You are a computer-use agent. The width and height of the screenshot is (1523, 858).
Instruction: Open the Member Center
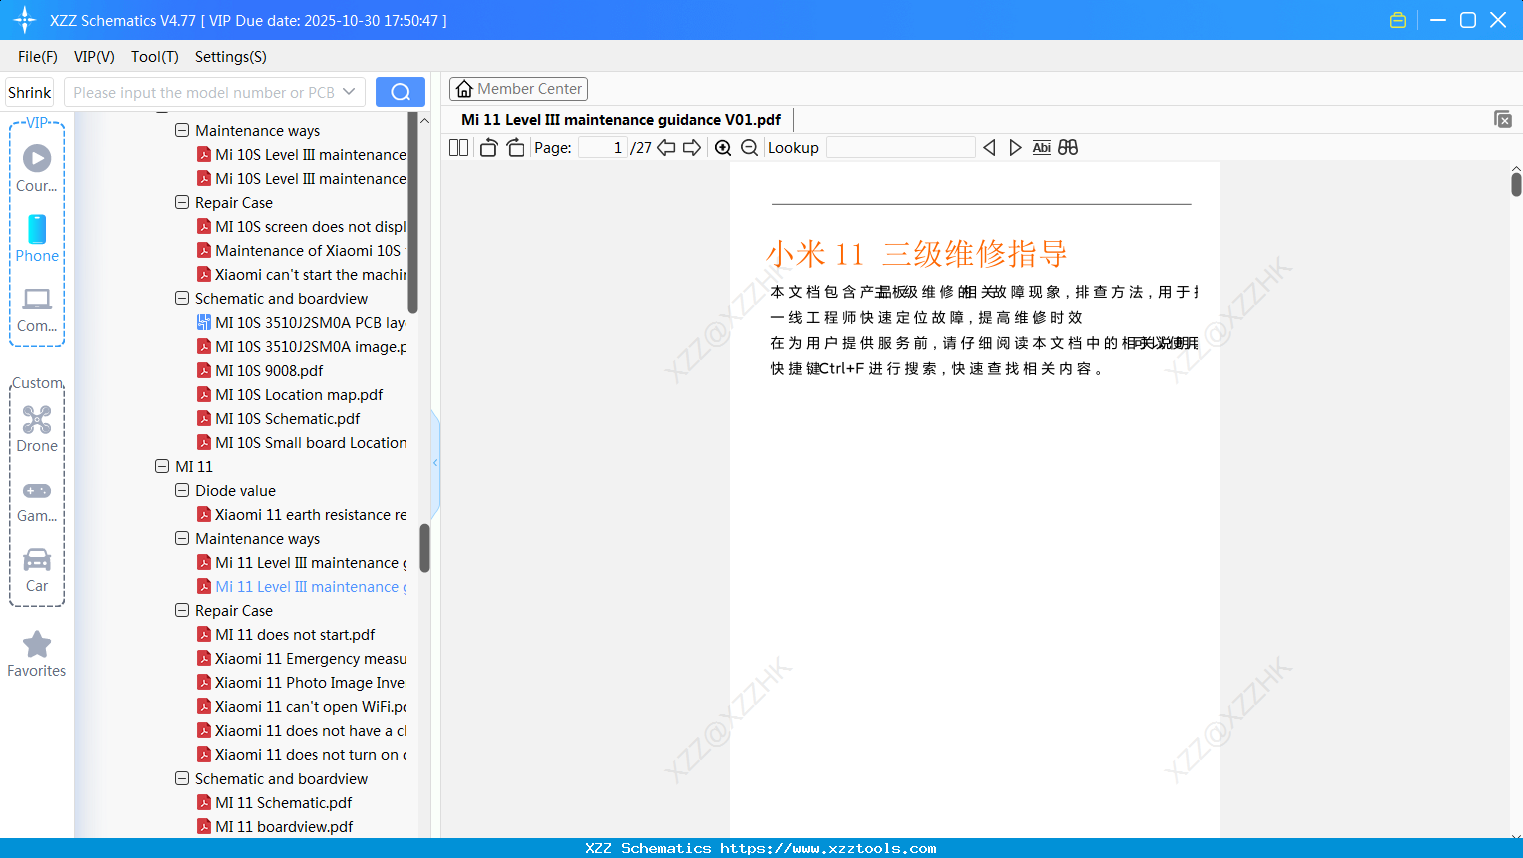click(x=518, y=88)
